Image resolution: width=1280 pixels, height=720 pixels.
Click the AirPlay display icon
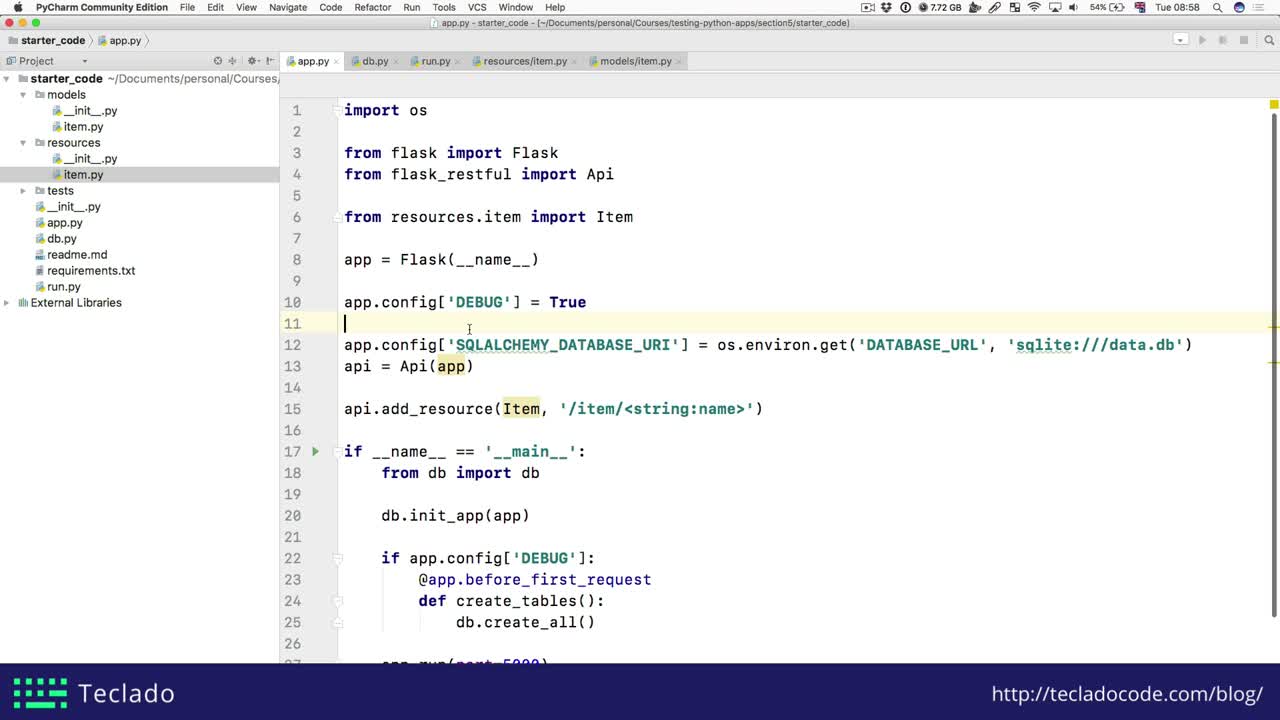(x=1054, y=7)
